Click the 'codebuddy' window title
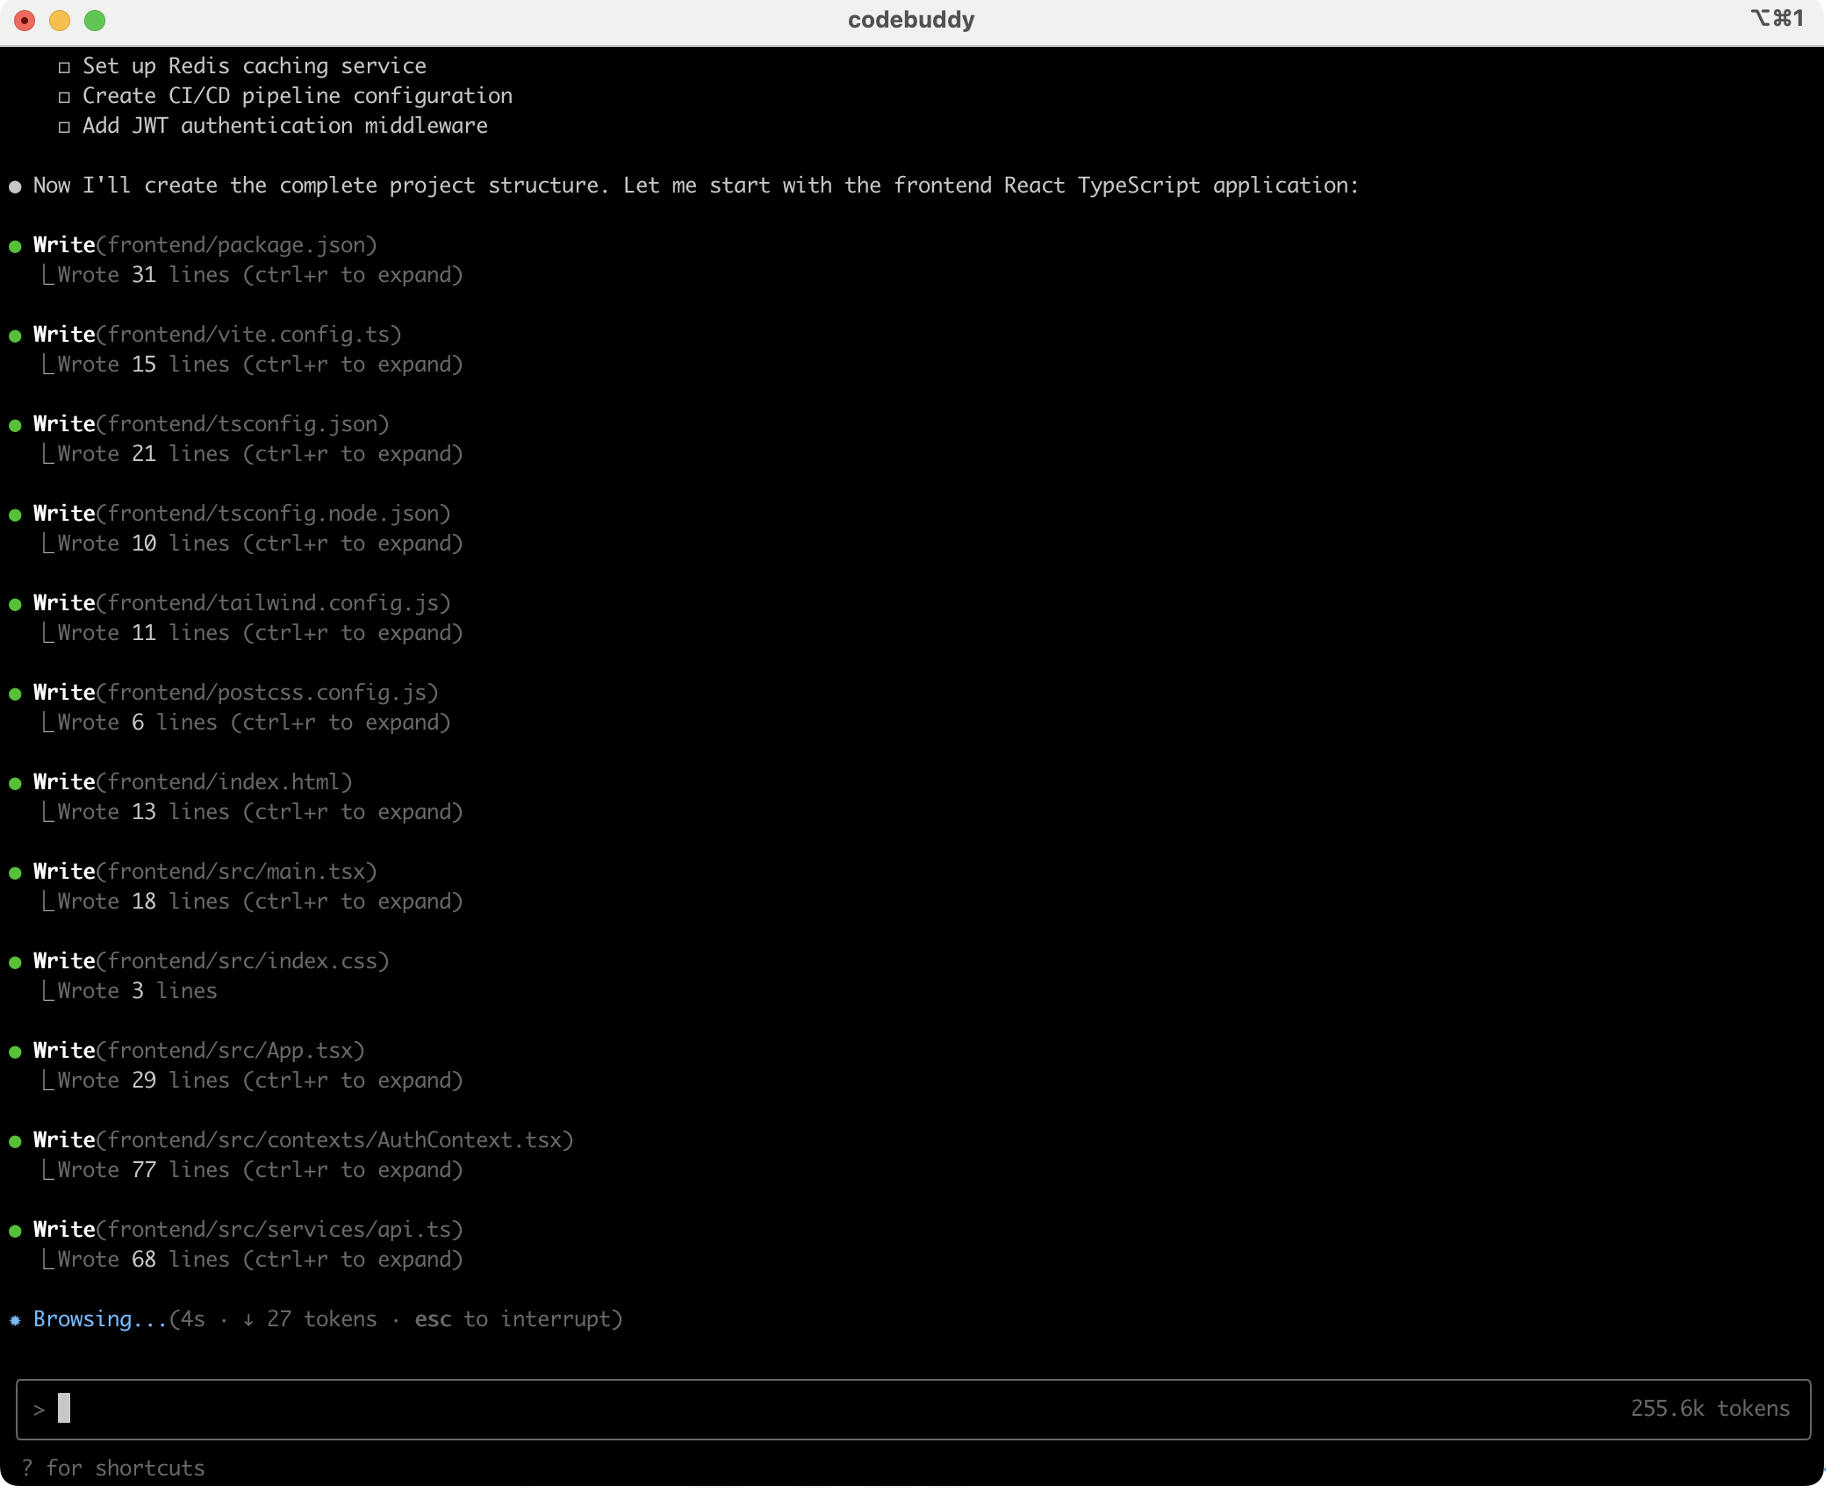This screenshot has height=1488, width=1826. point(911,20)
